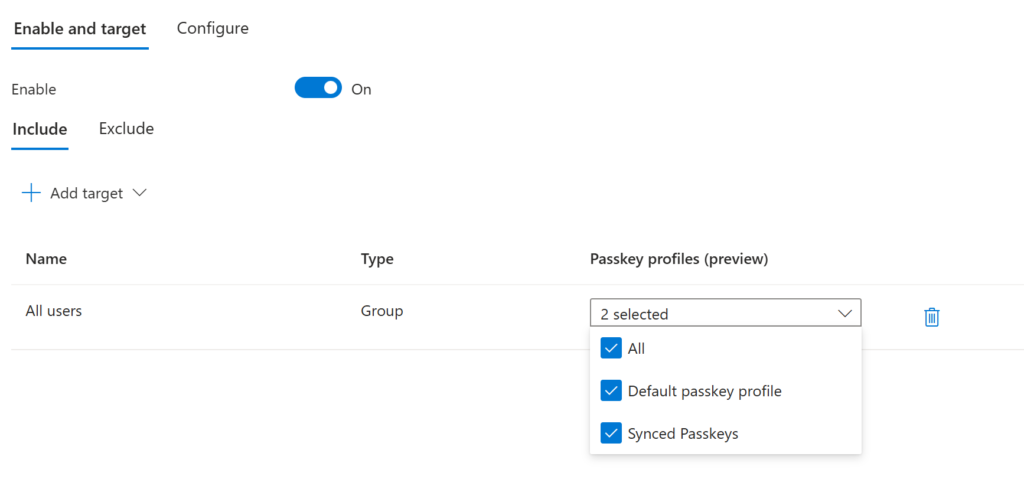Viewport: 1024px width, 489px height.
Task: Collapse the passkey profiles list using its chevron arrow
Action: pos(845,314)
